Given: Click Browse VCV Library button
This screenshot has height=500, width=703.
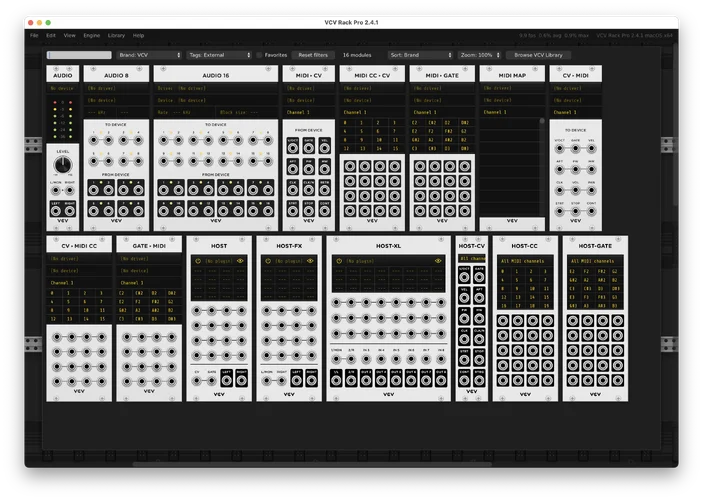Looking at the screenshot, I should coord(538,55).
